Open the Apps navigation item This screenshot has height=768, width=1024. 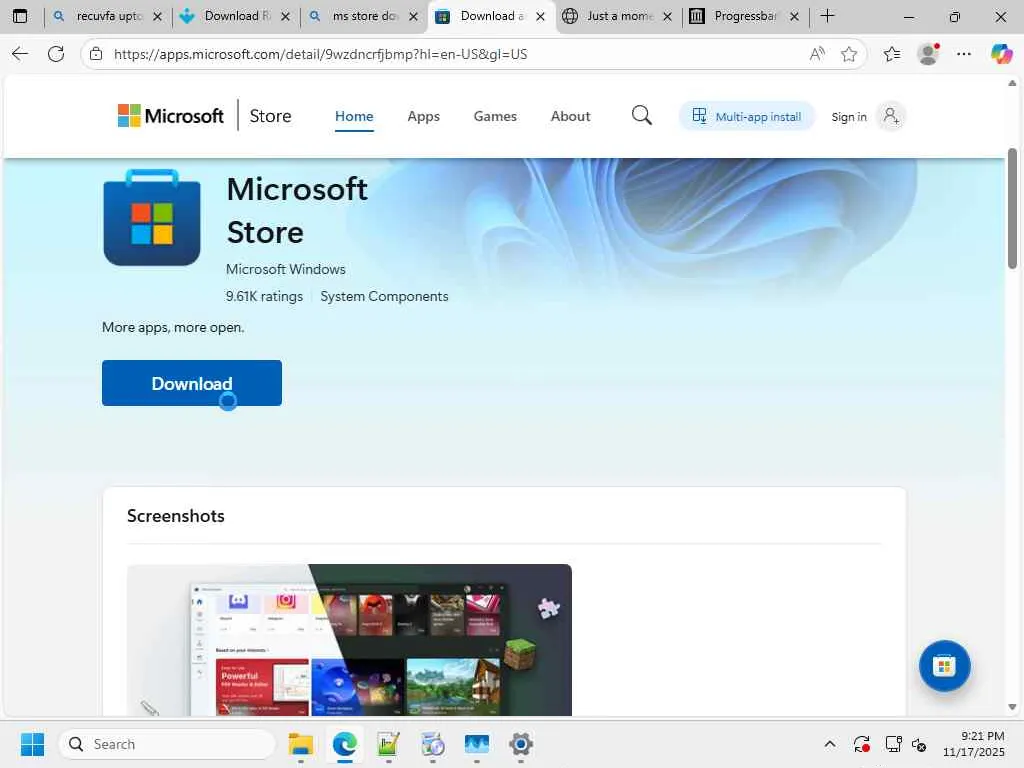pyautogui.click(x=423, y=116)
